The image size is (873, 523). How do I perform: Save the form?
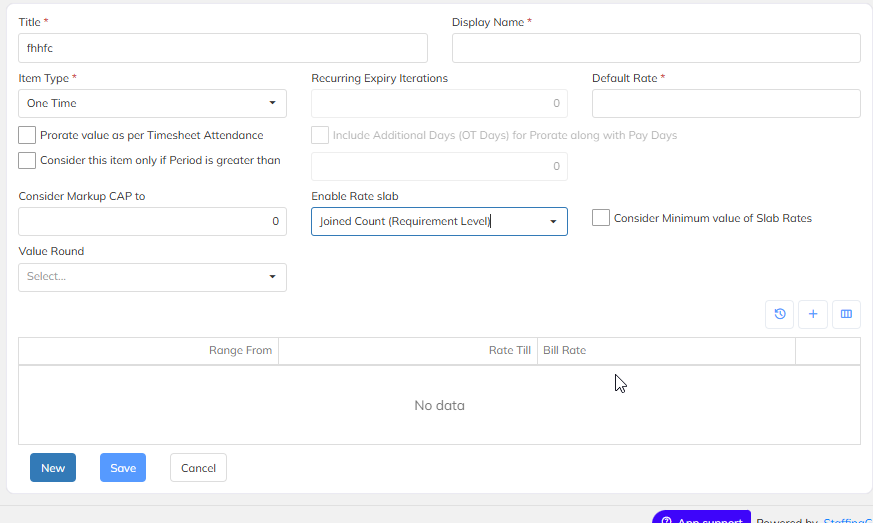(x=123, y=468)
